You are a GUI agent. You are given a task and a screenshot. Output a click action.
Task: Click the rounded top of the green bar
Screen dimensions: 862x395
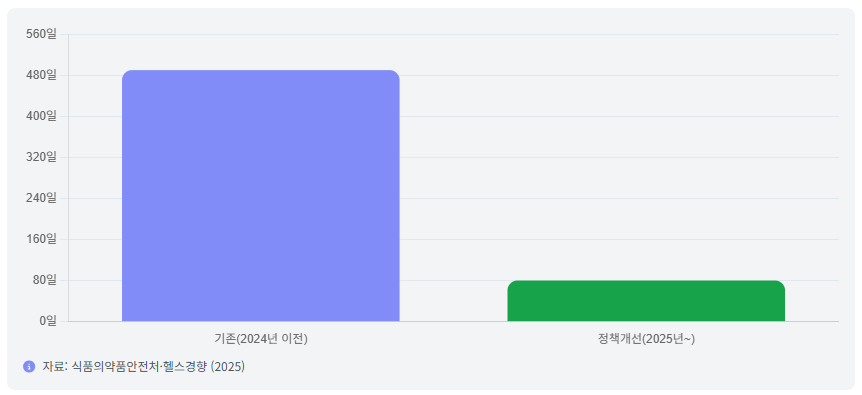[646, 283]
